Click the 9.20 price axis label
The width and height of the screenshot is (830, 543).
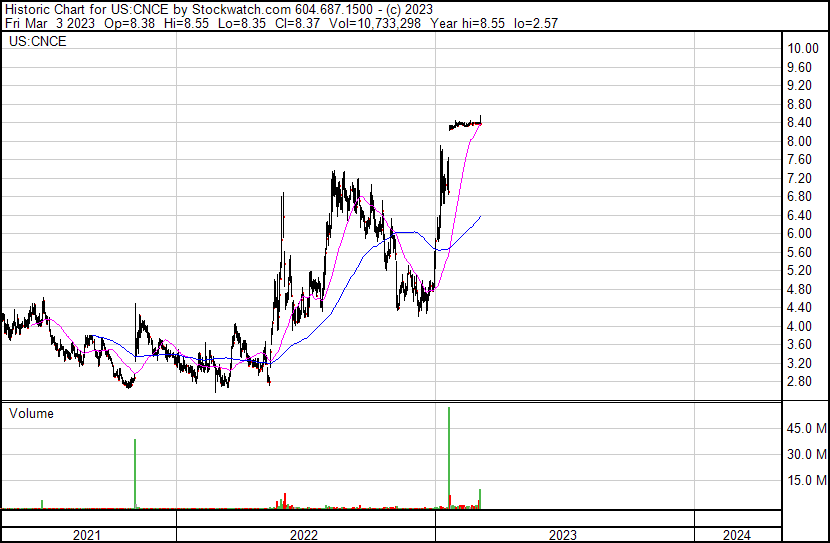coord(799,85)
